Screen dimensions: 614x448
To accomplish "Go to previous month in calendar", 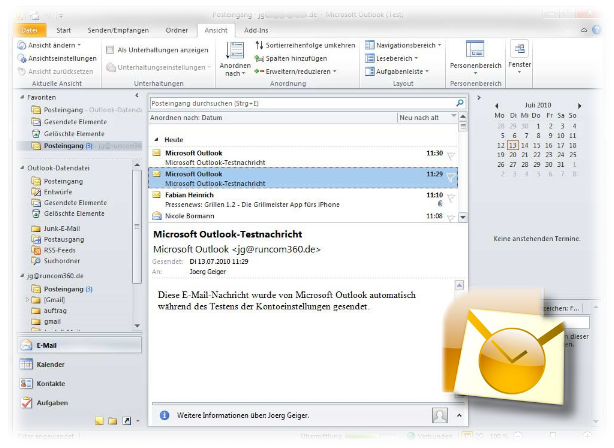I will coord(497,106).
